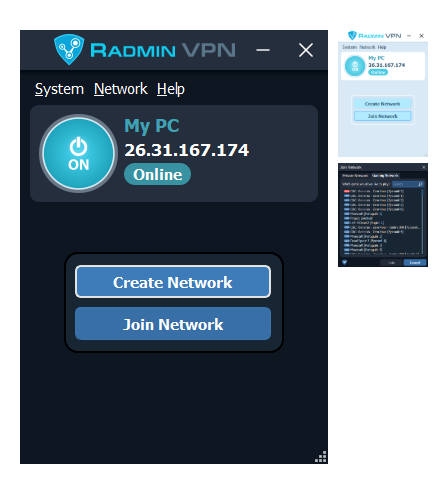
Task: Minimize the Radmin VPN window
Action: pos(263,50)
